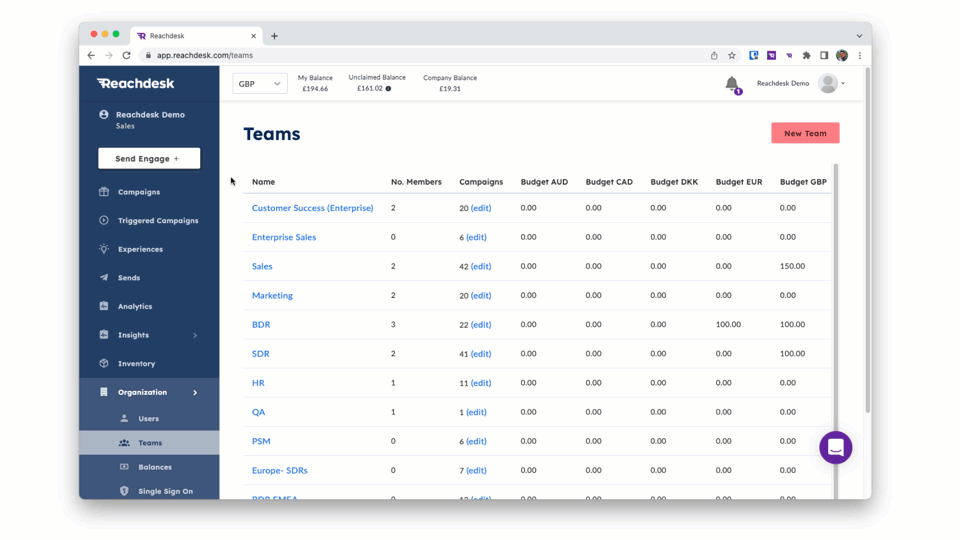Image resolution: width=960 pixels, height=540 pixels.
Task: Open the SDR team link
Action: click(x=260, y=354)
